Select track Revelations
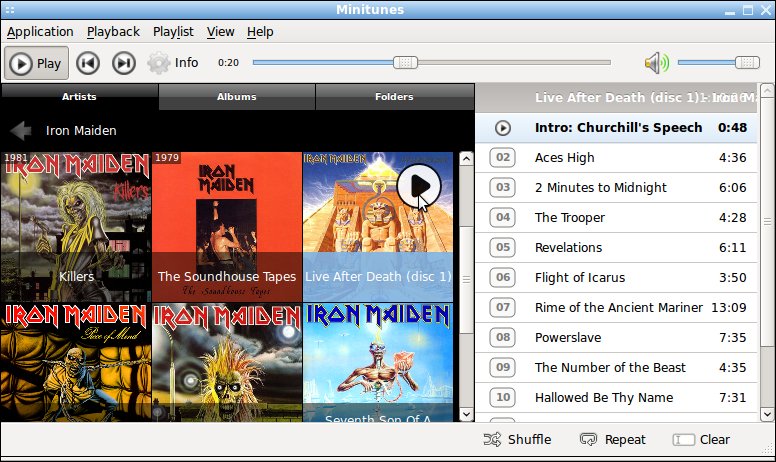 616,247
